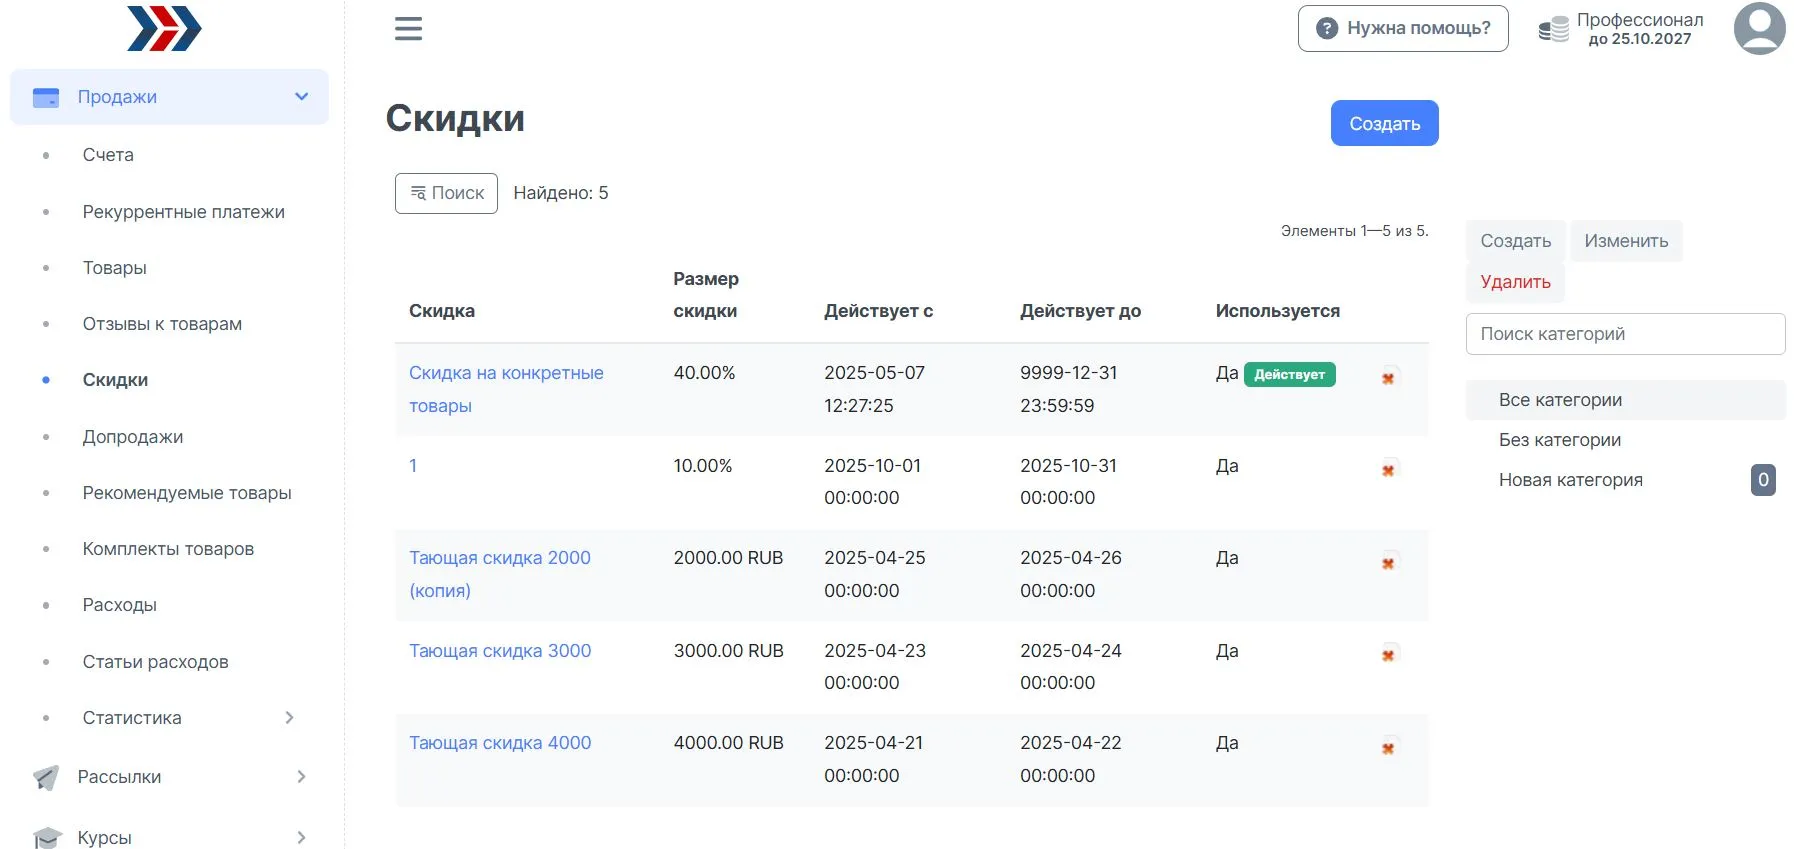Image resolution: width=1794 pixels, height=849 pixels.
Task: Go to Комплекты товаров
Action: 168,549
